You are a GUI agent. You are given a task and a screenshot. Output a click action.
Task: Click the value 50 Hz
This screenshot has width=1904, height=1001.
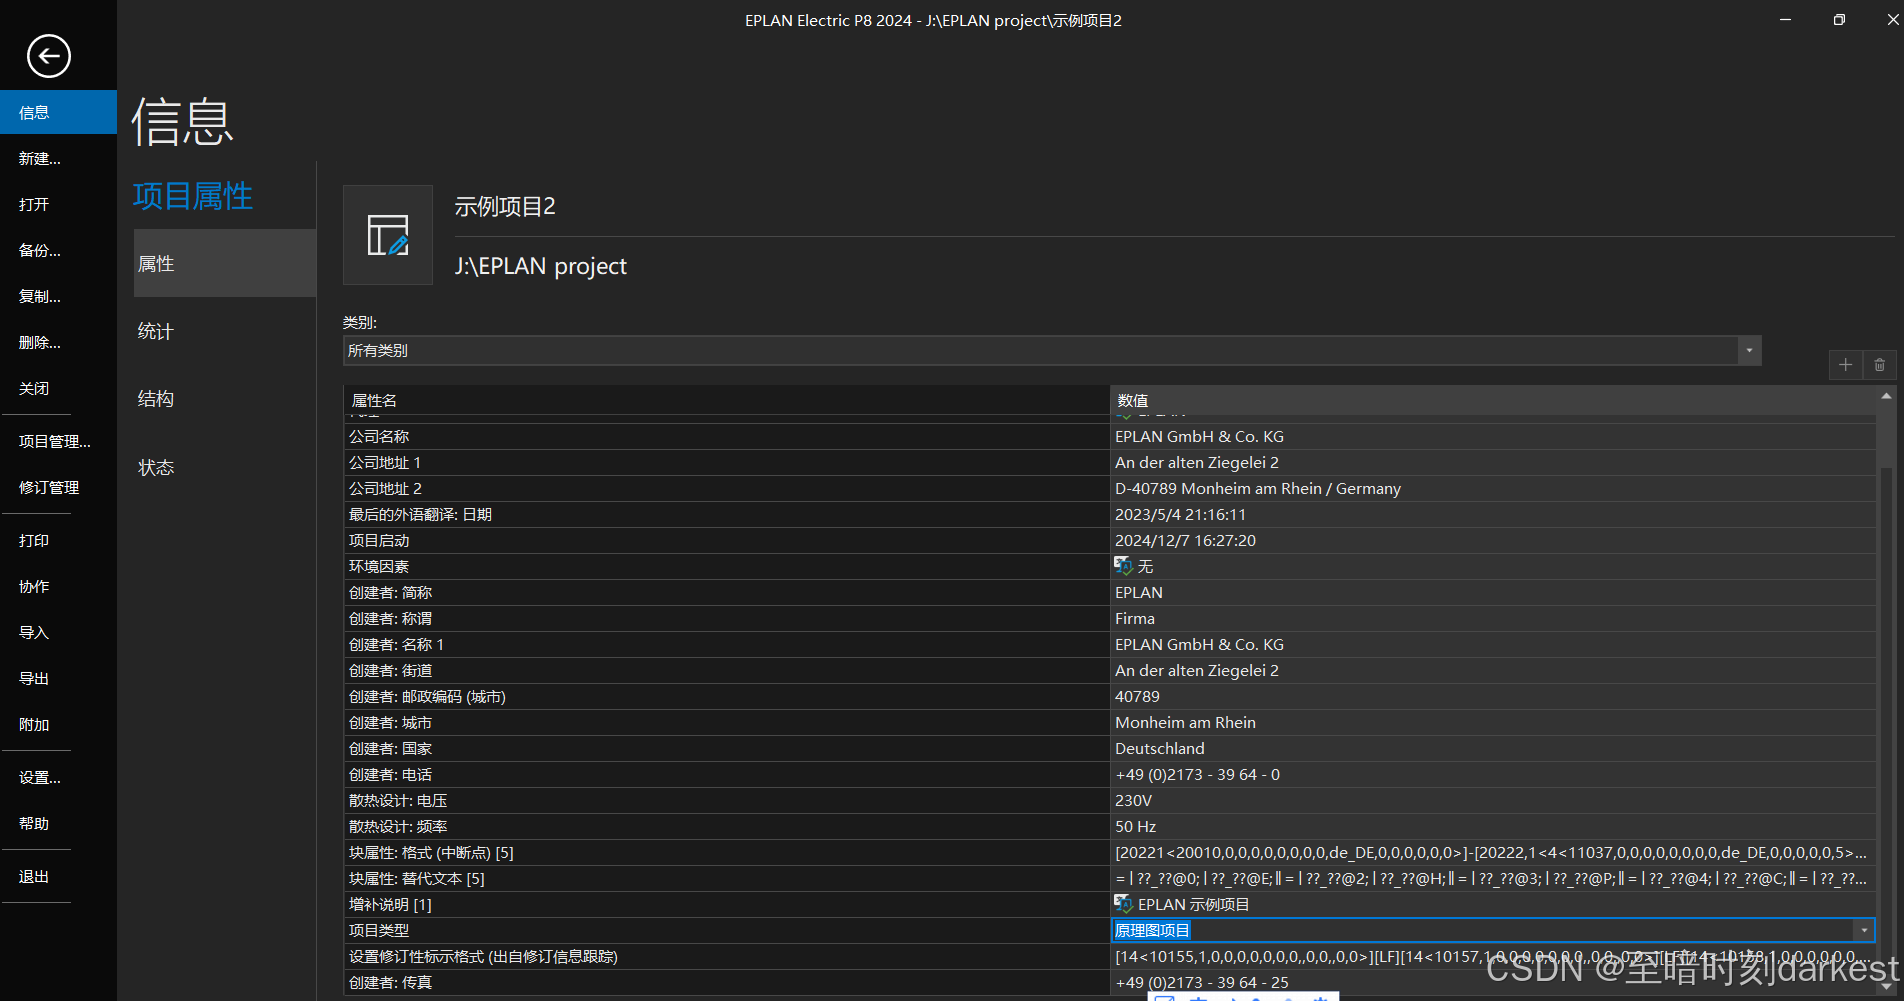pos(1493,826)
